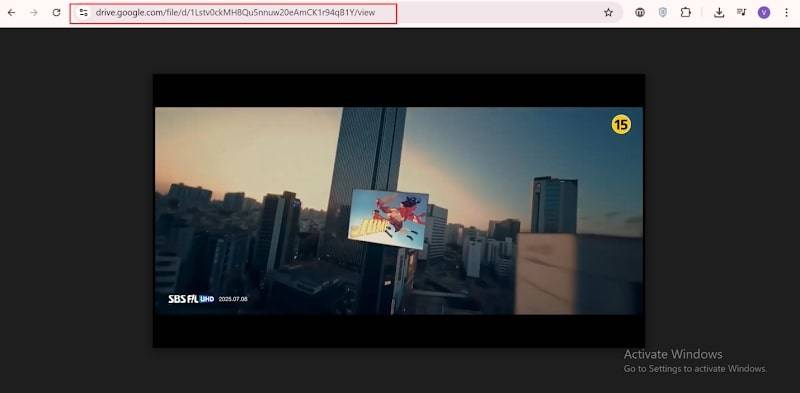Bookmark this page with the star icon
The width and height of the screenshot is (800, 393).
pyautogui.click(x=608, y=13)
